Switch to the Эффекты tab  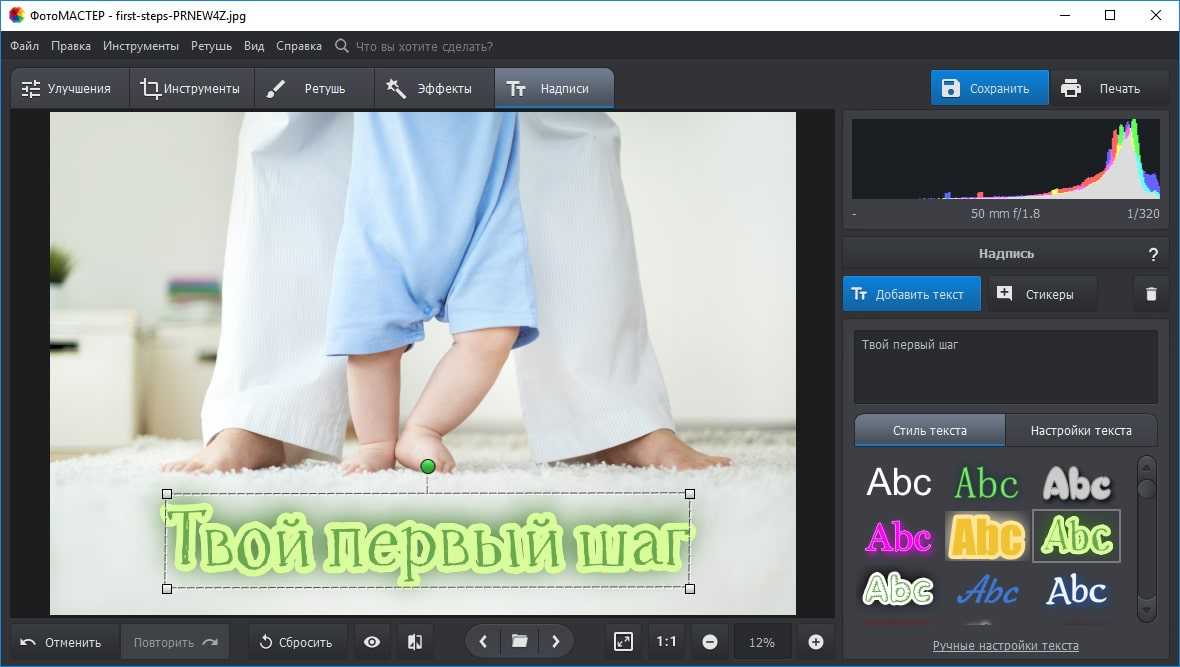[434, 88]
